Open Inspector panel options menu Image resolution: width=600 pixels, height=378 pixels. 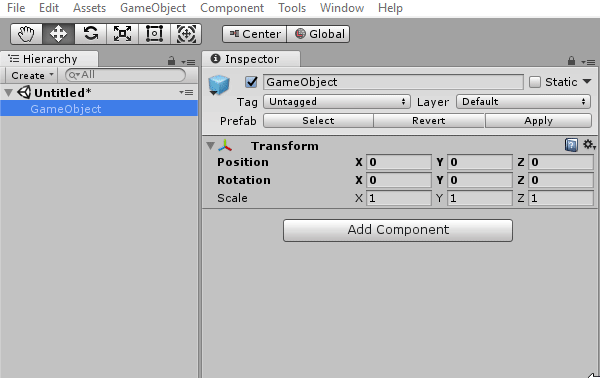click(x=588, y=62)
